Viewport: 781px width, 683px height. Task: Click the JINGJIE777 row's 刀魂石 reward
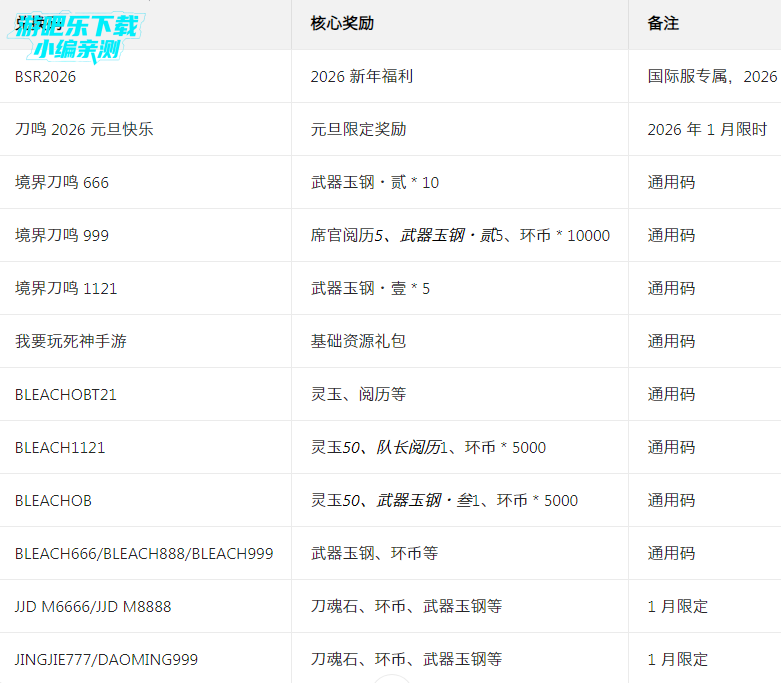coord(406,660)
